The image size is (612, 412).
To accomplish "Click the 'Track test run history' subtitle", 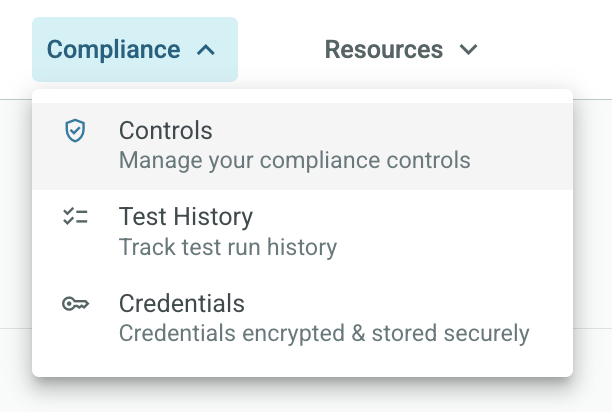I will (x=227, y=246).
